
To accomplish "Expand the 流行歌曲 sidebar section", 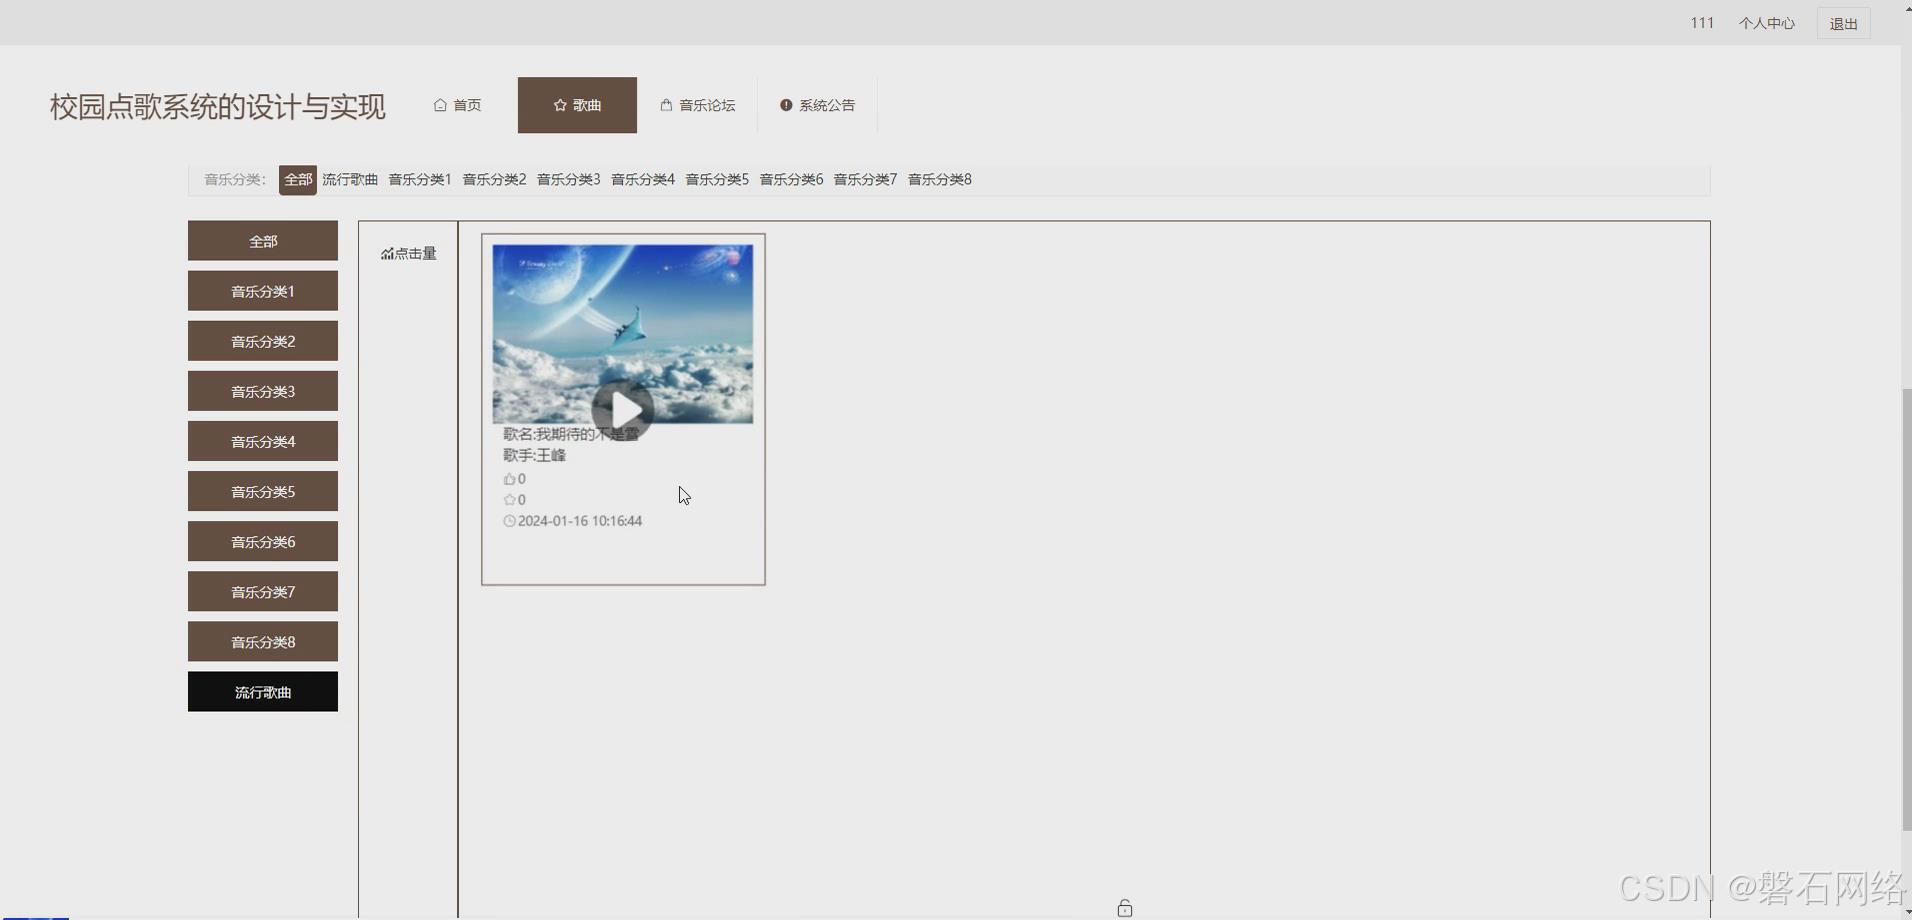I will [x=262, y=691].
